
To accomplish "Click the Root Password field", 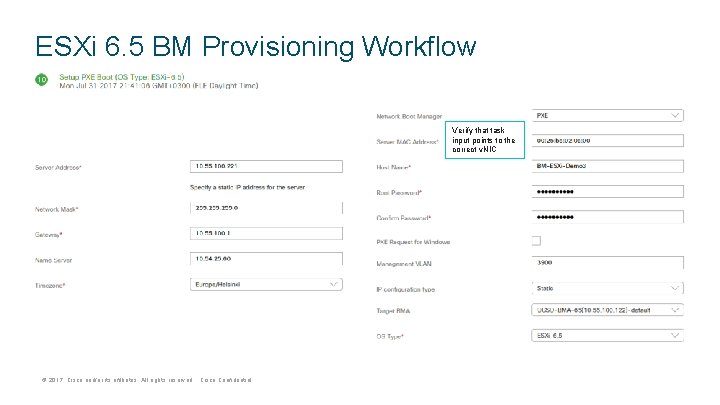I will (608, 191).
